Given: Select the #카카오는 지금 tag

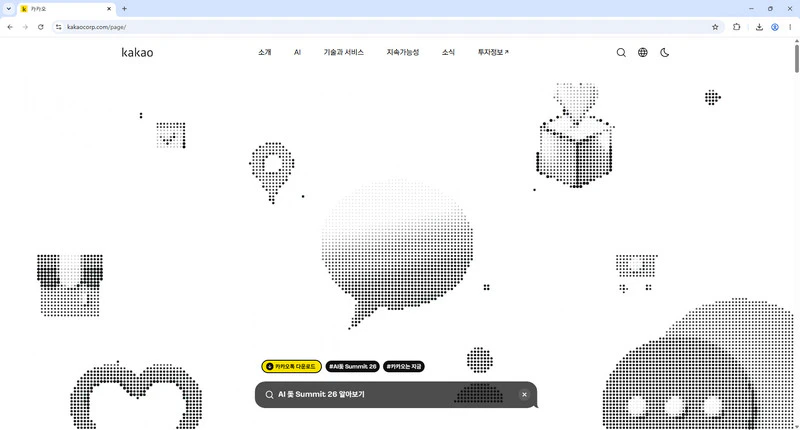Looking at the screenshot, I should [x=404, y=366].
